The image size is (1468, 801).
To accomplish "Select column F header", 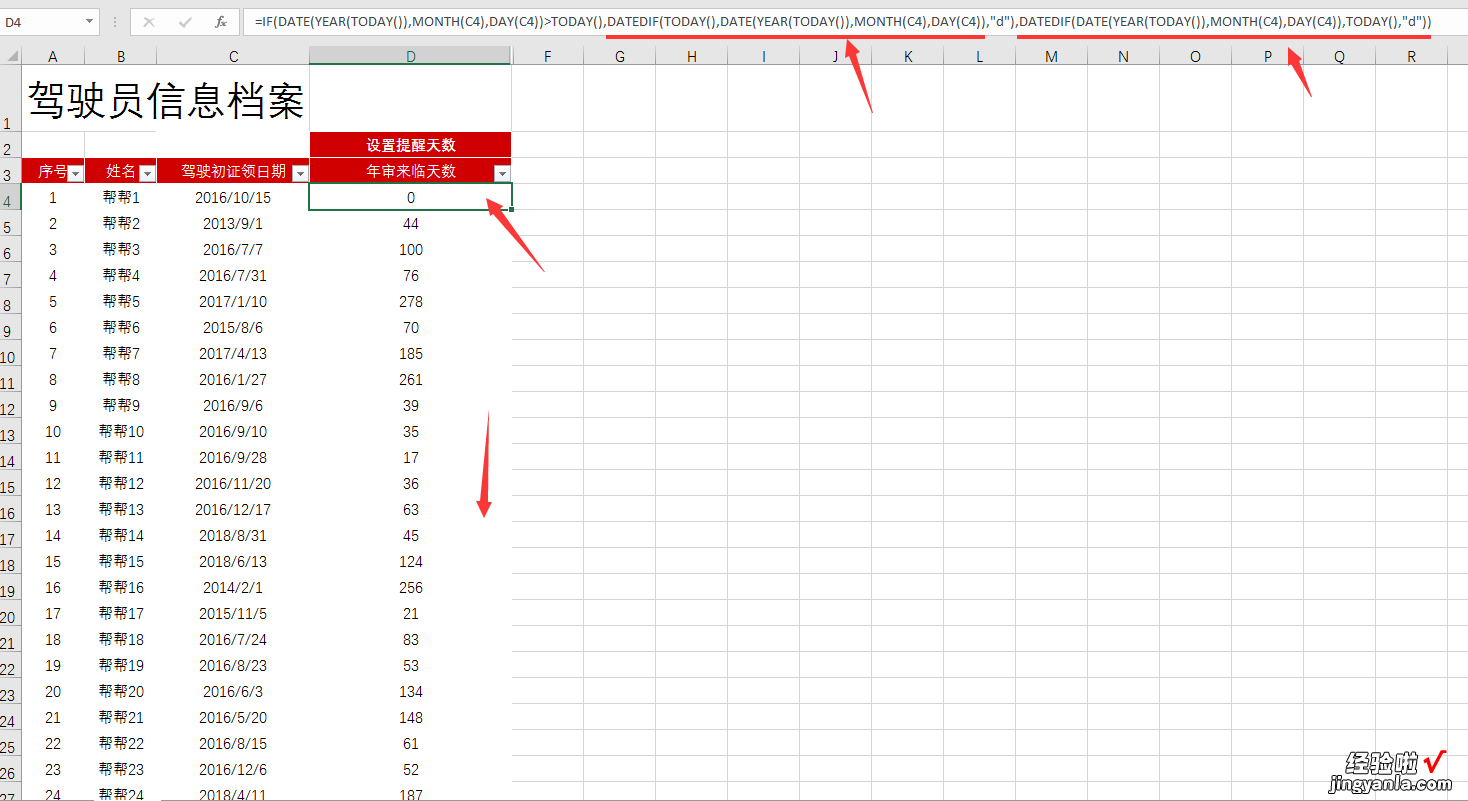I will pyautogui.click(x=548, y=56).
